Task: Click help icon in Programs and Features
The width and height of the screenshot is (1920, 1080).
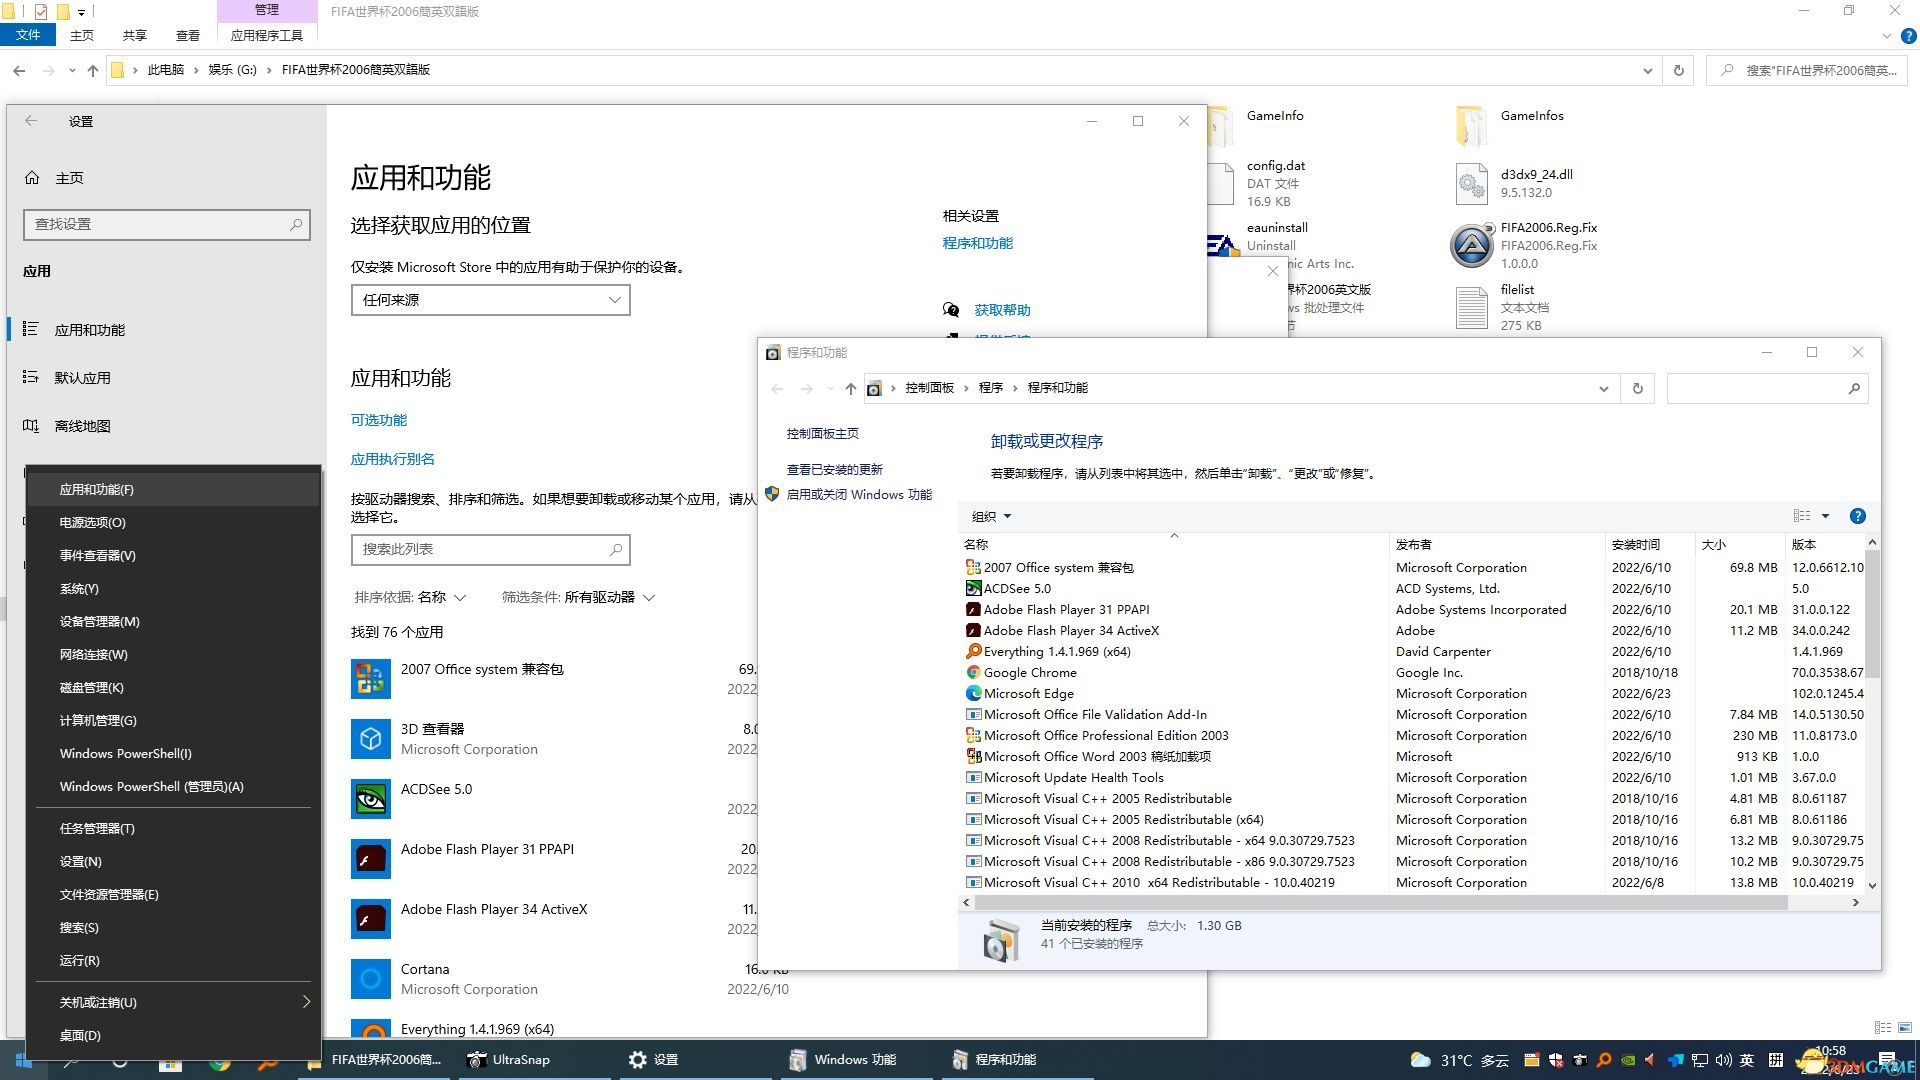Action: (1857, 516)
